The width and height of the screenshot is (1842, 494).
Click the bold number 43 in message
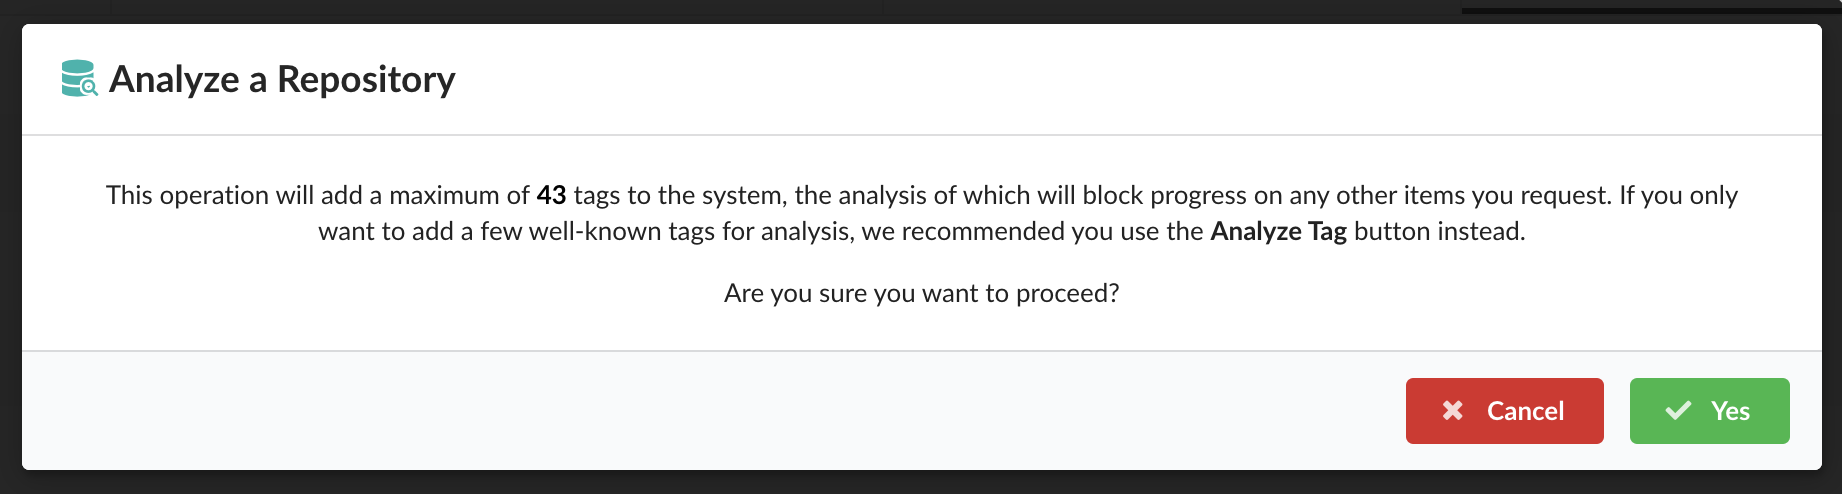coord(551,195)
